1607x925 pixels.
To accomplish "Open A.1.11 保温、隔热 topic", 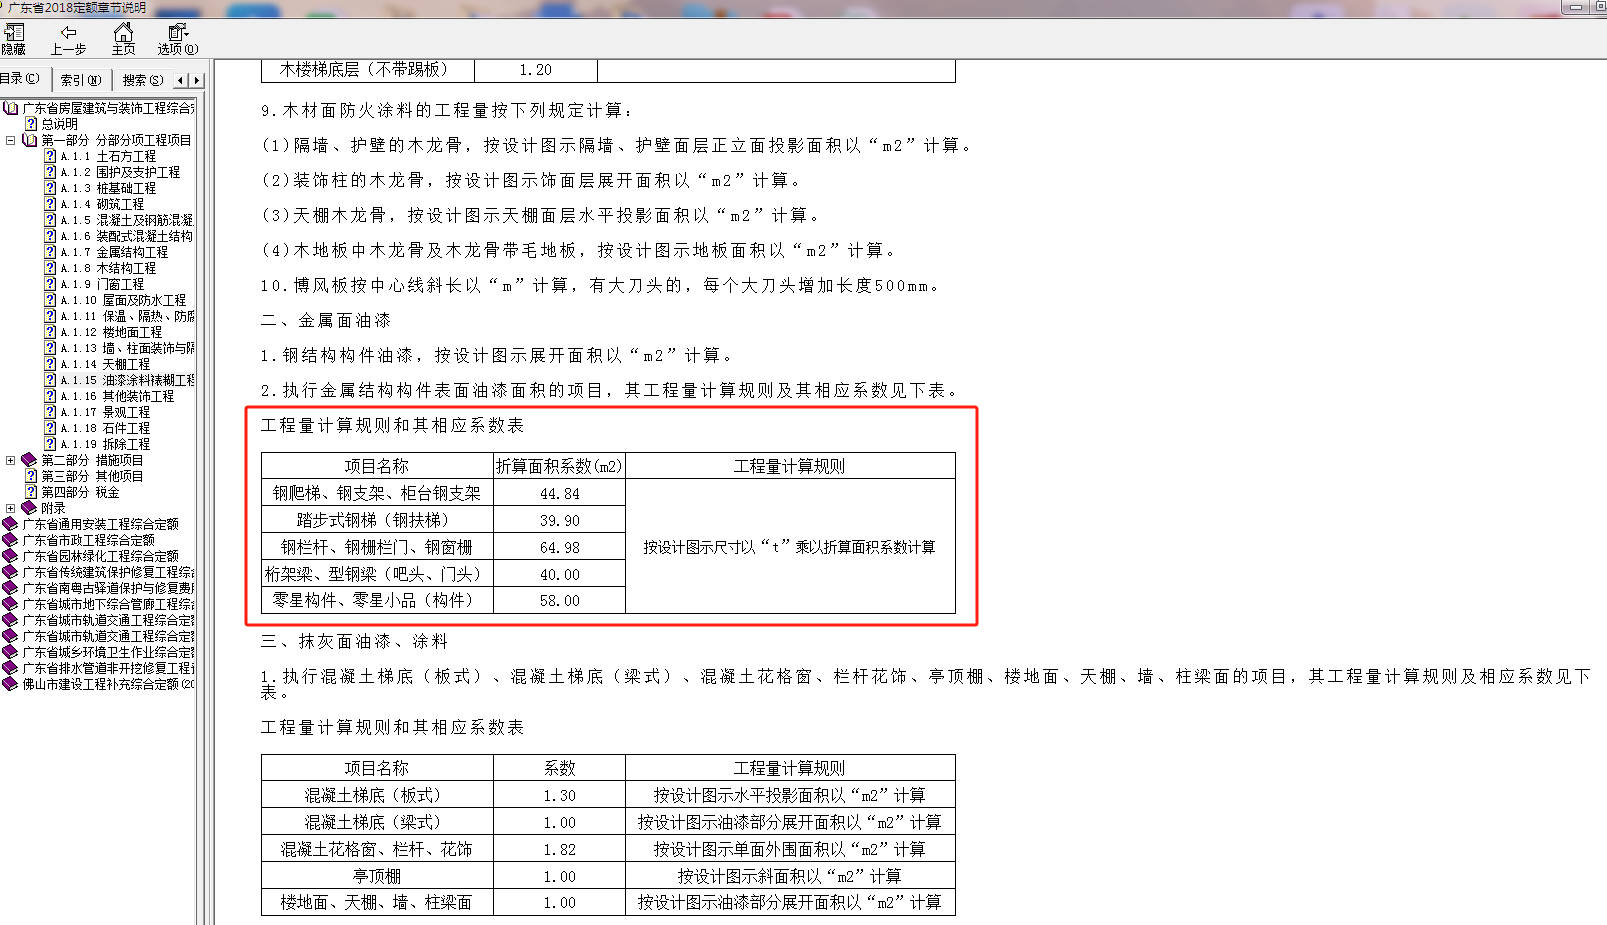I will (127, 316).
